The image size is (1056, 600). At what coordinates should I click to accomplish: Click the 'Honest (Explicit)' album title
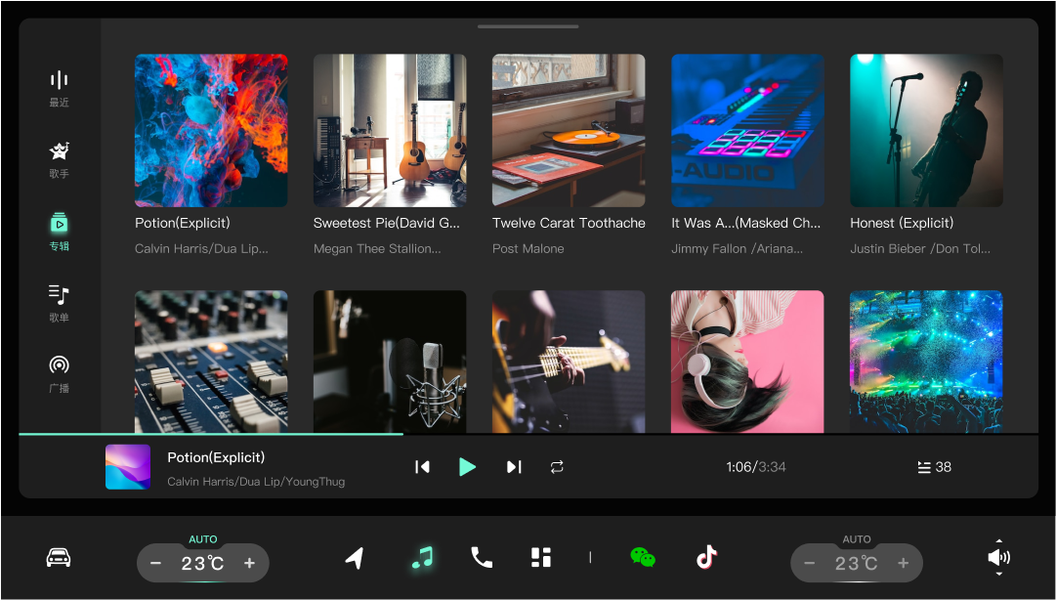(x=902, y=223)
